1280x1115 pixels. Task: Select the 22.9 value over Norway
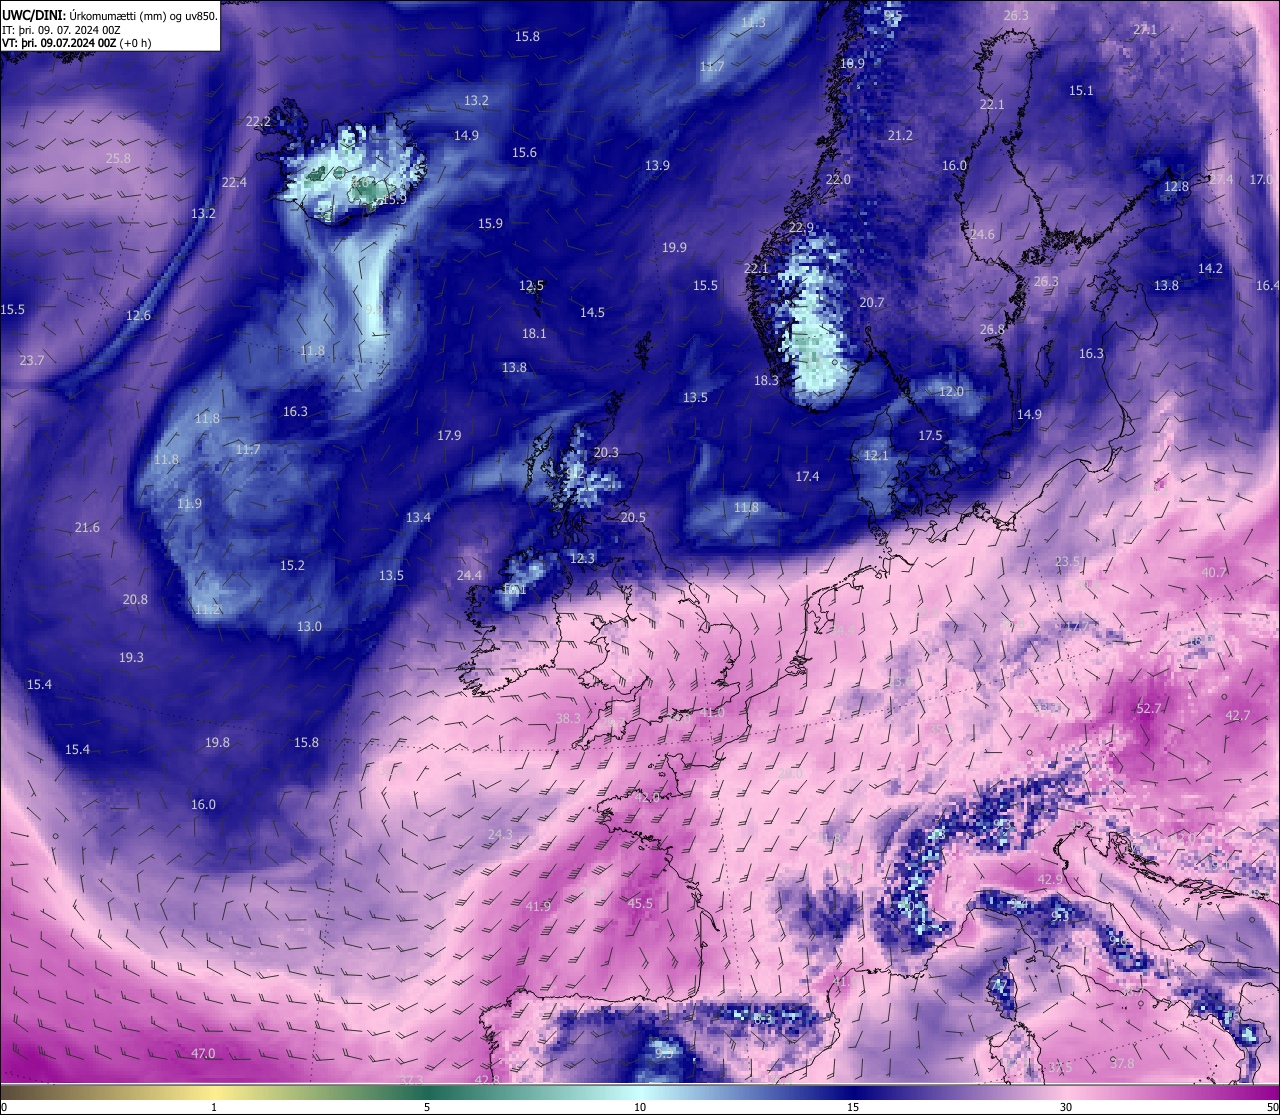tap(801, 229)
